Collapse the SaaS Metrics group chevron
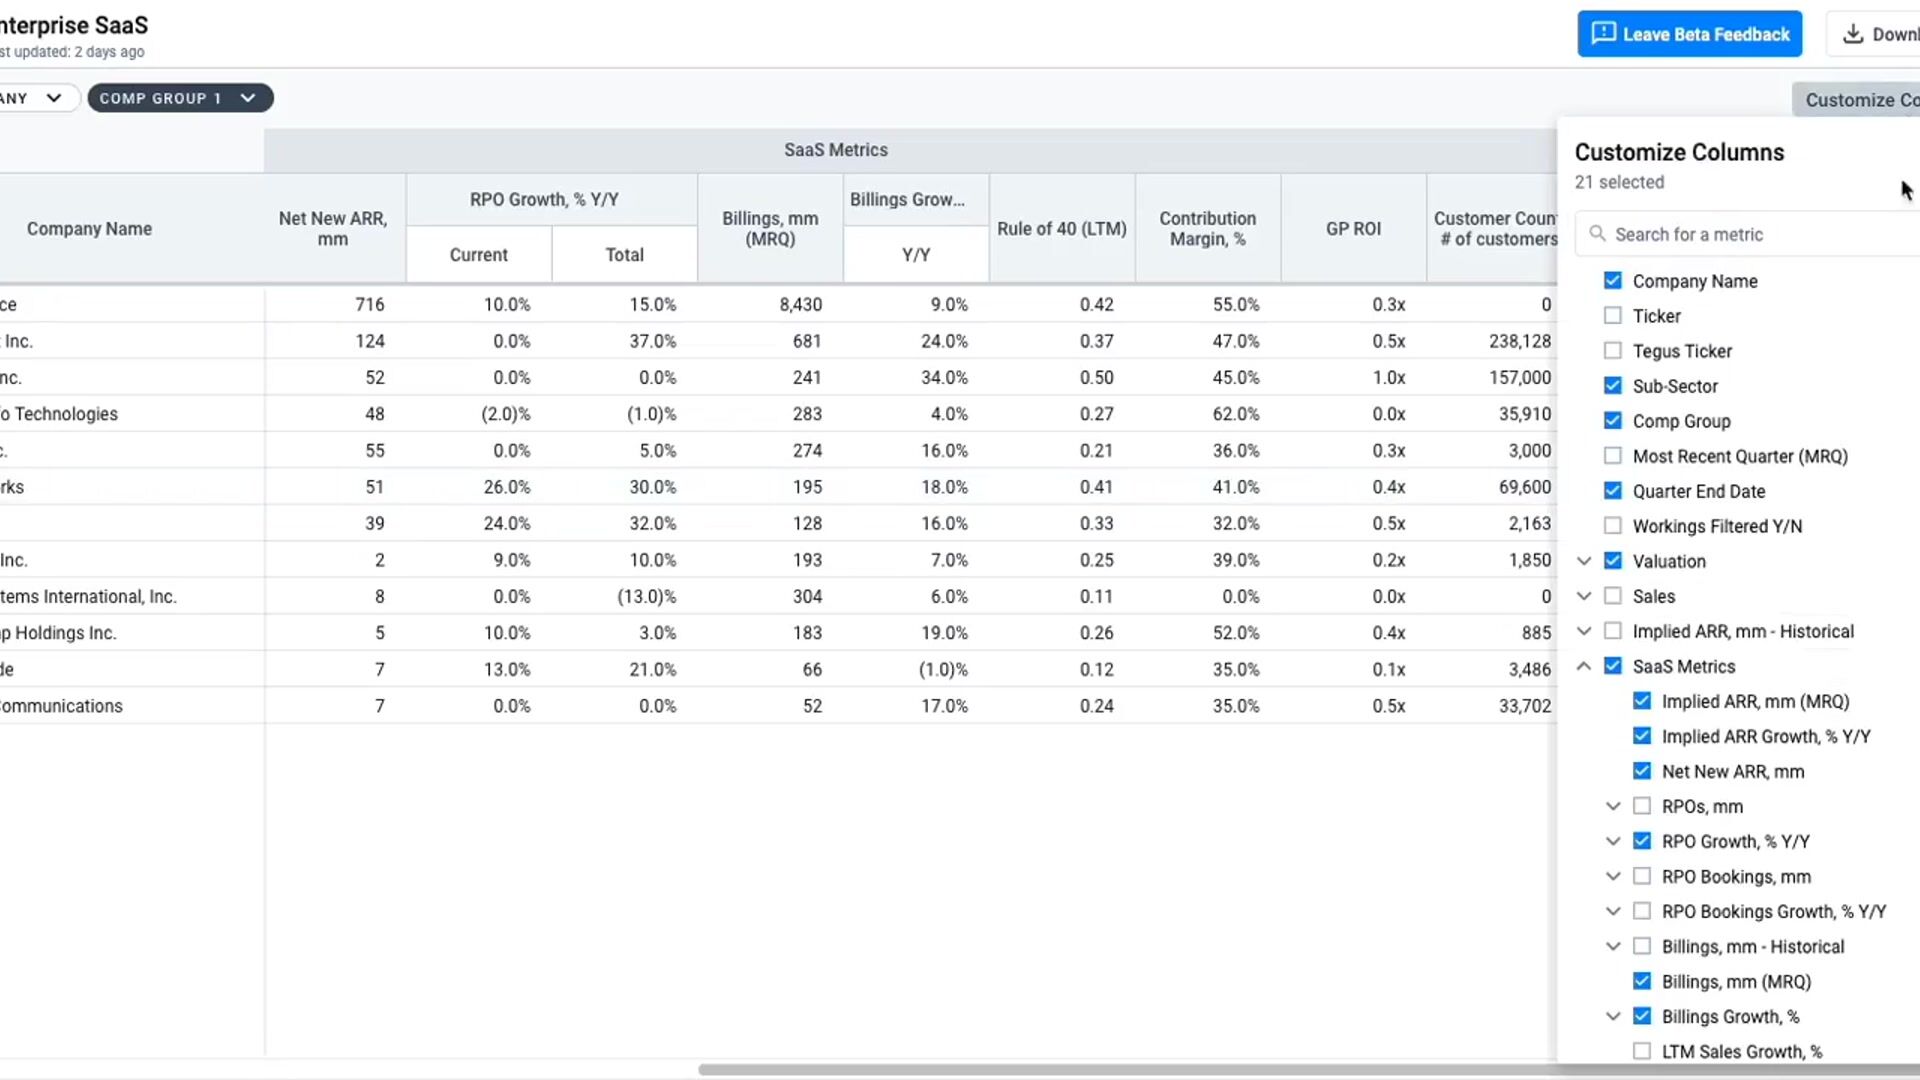Image resolution: width=1920 pixels, height=1080 pixels. coord(1584,666)
